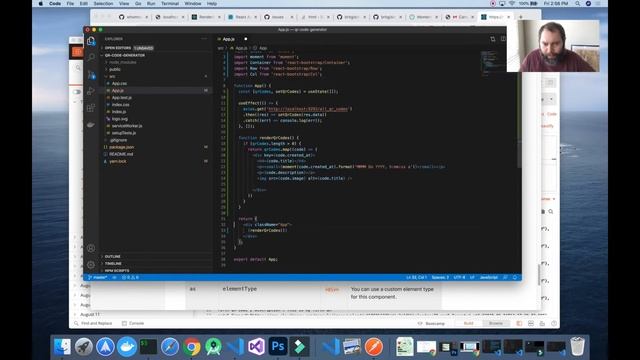
Task: Click the master branch indicator
Action: [x=97, y=278]
